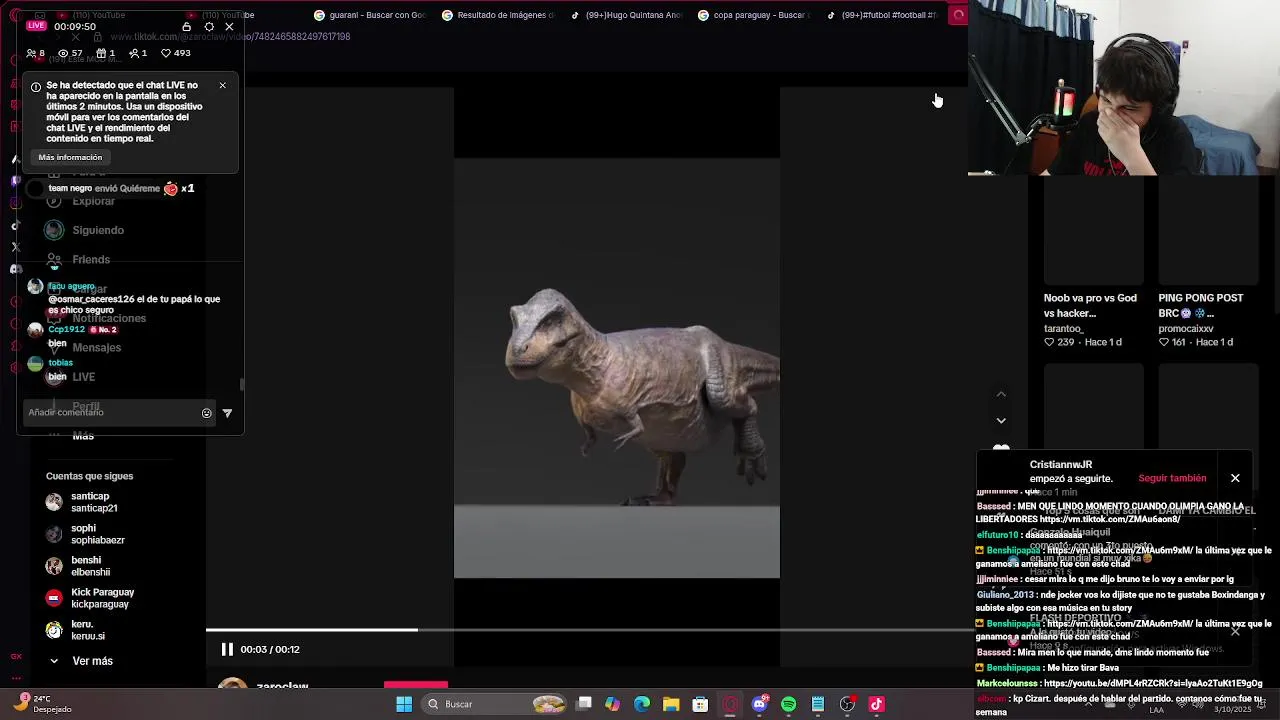Click the viewers eye count 57
Image resolution: width=1280 pixels, height=720 pixels.
(70, 53)
